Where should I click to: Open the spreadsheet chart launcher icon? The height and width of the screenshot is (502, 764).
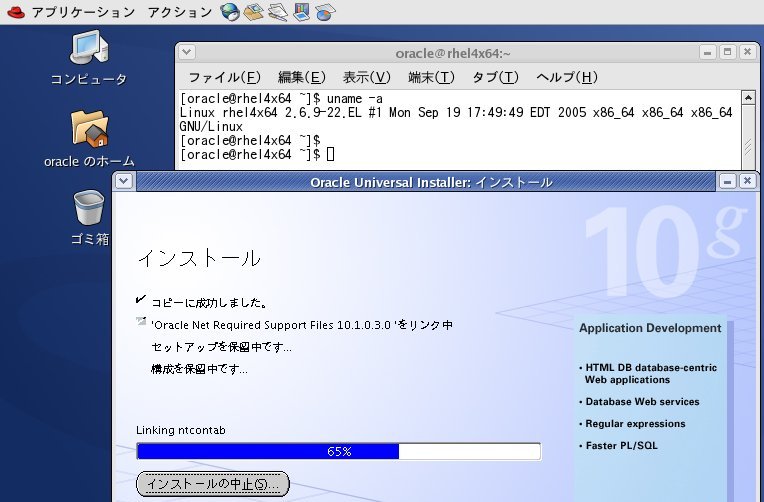coord(326,12)
